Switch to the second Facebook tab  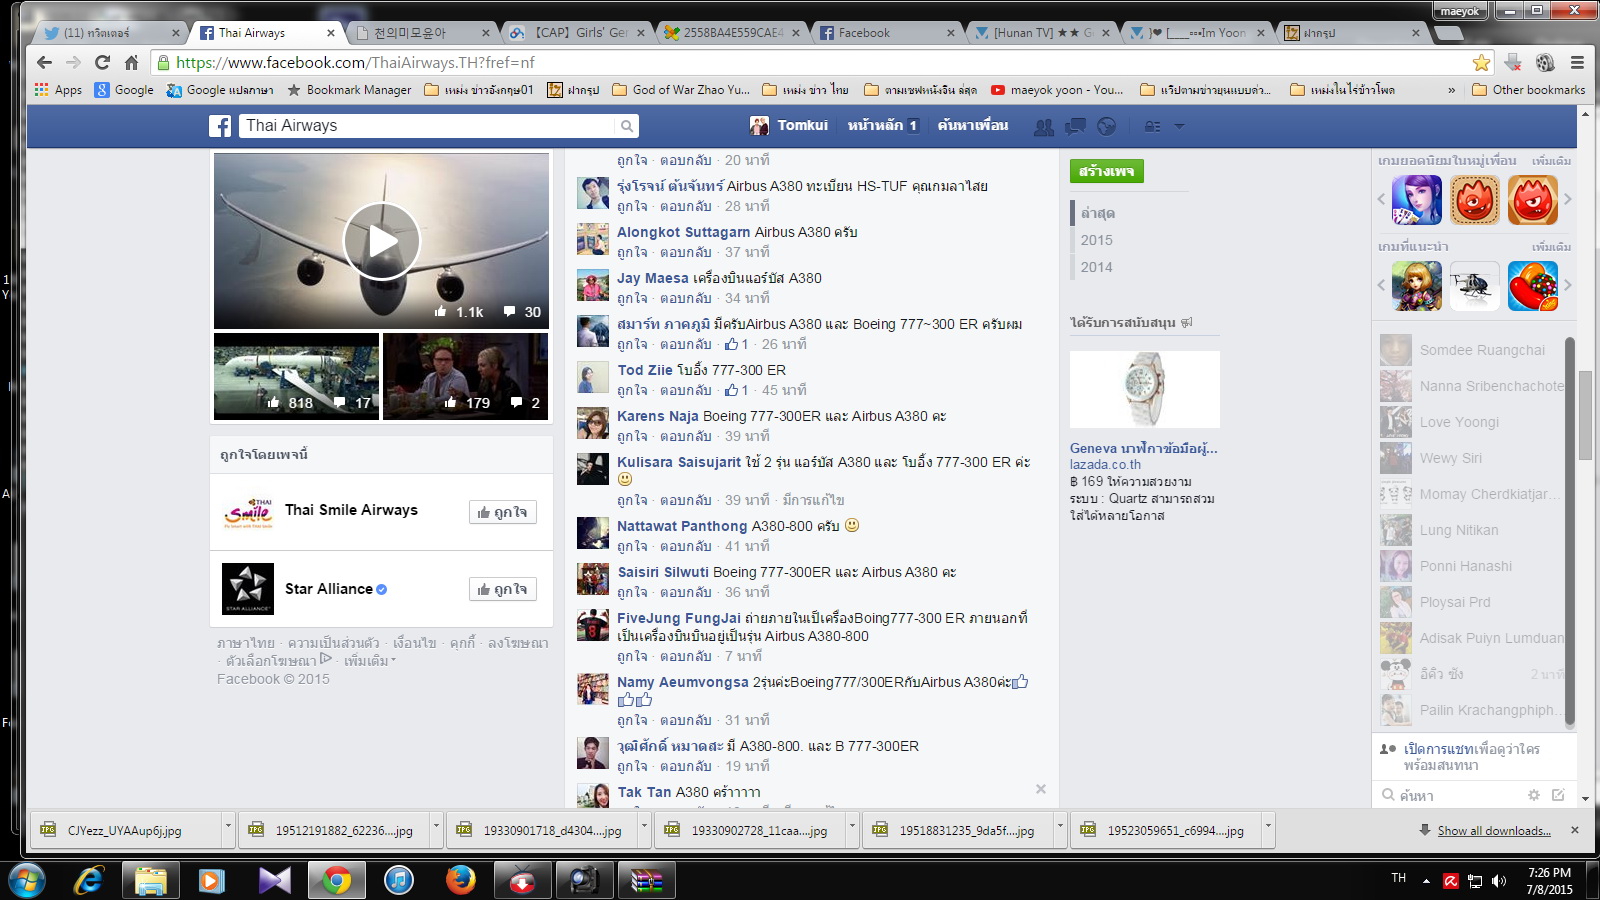pos(885,33)
